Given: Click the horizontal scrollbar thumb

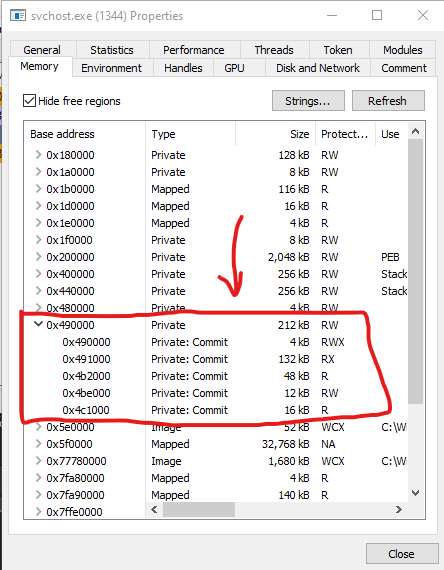Looking at the screenshot, I should click(x=199, y=510).
